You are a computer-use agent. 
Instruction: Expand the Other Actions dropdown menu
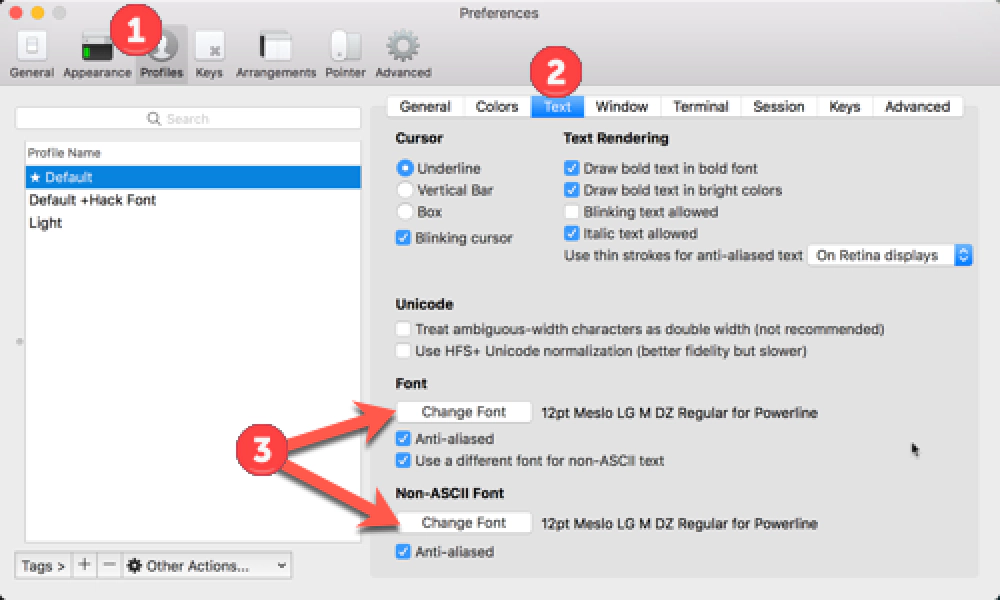click(207, 566)
